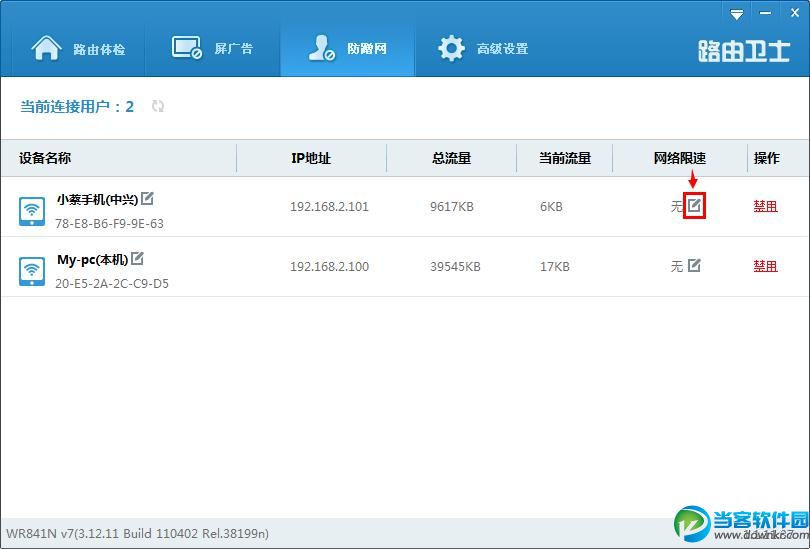Disable device 小萘手机(中兴) via 禁用 link
The height and width of the screenshot is (549, 810).
point(765,206)
